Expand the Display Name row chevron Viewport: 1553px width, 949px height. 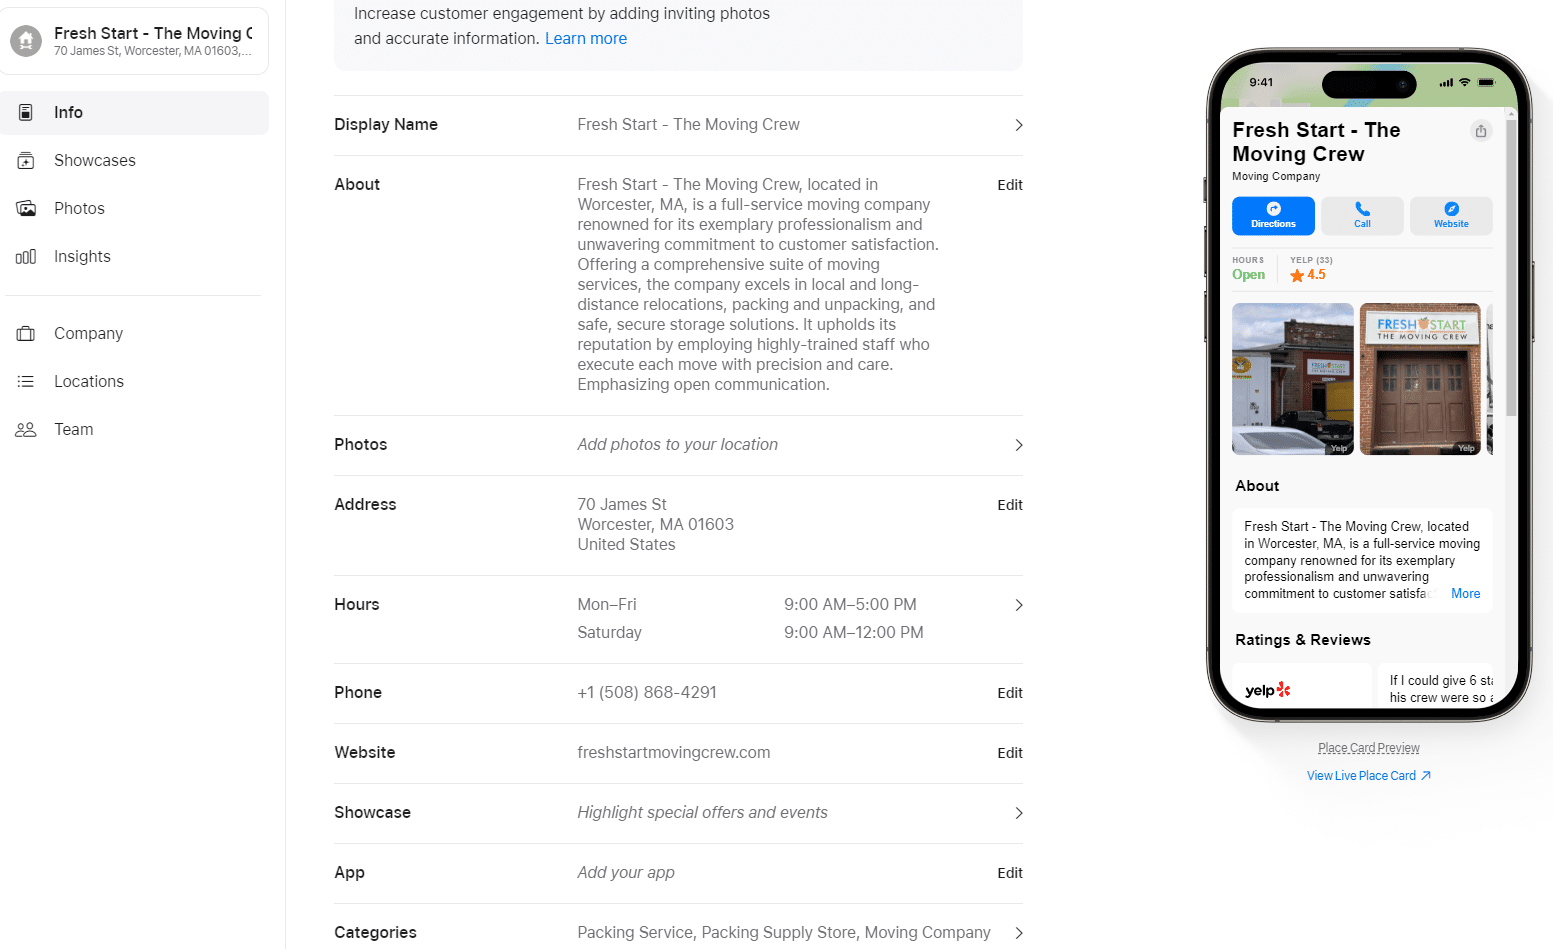tap(1019, 125)
